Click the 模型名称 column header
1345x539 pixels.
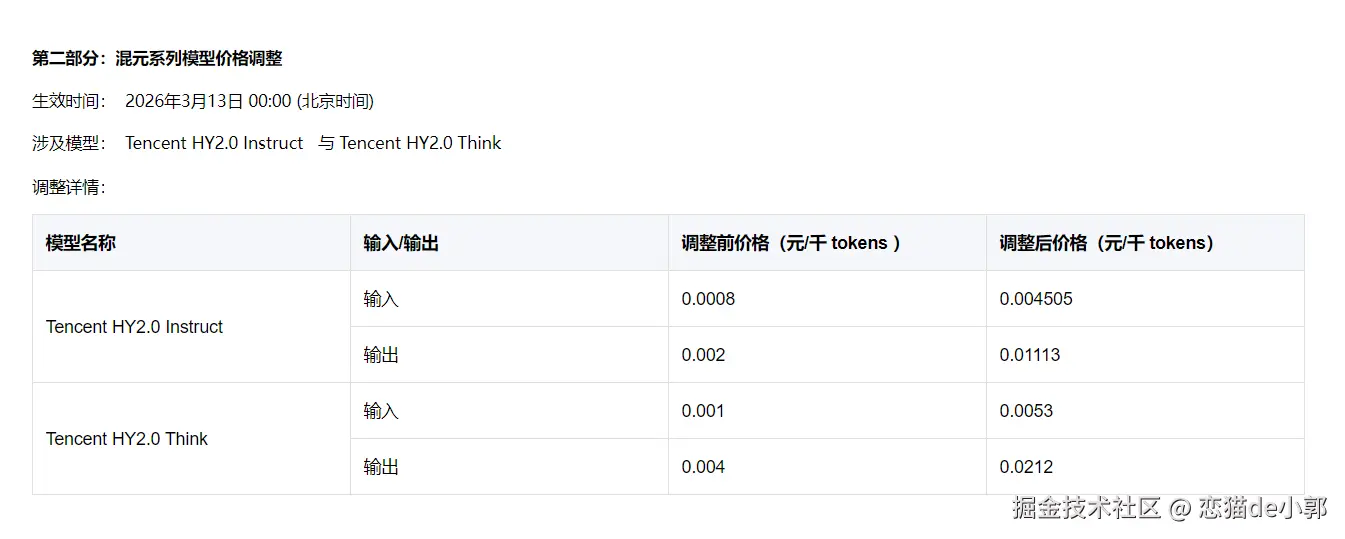[81, 243]
